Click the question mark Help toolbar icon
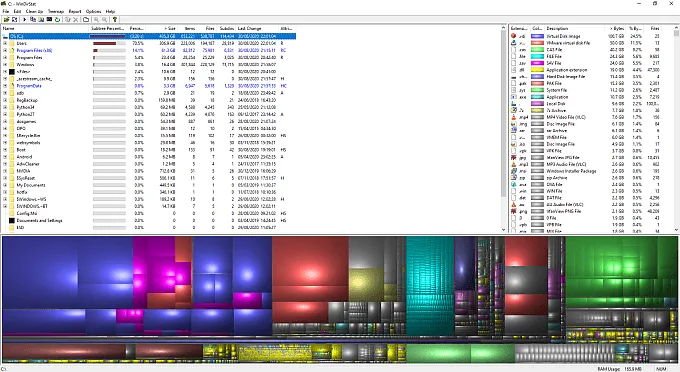680x372 pixels. pos(114,20)
